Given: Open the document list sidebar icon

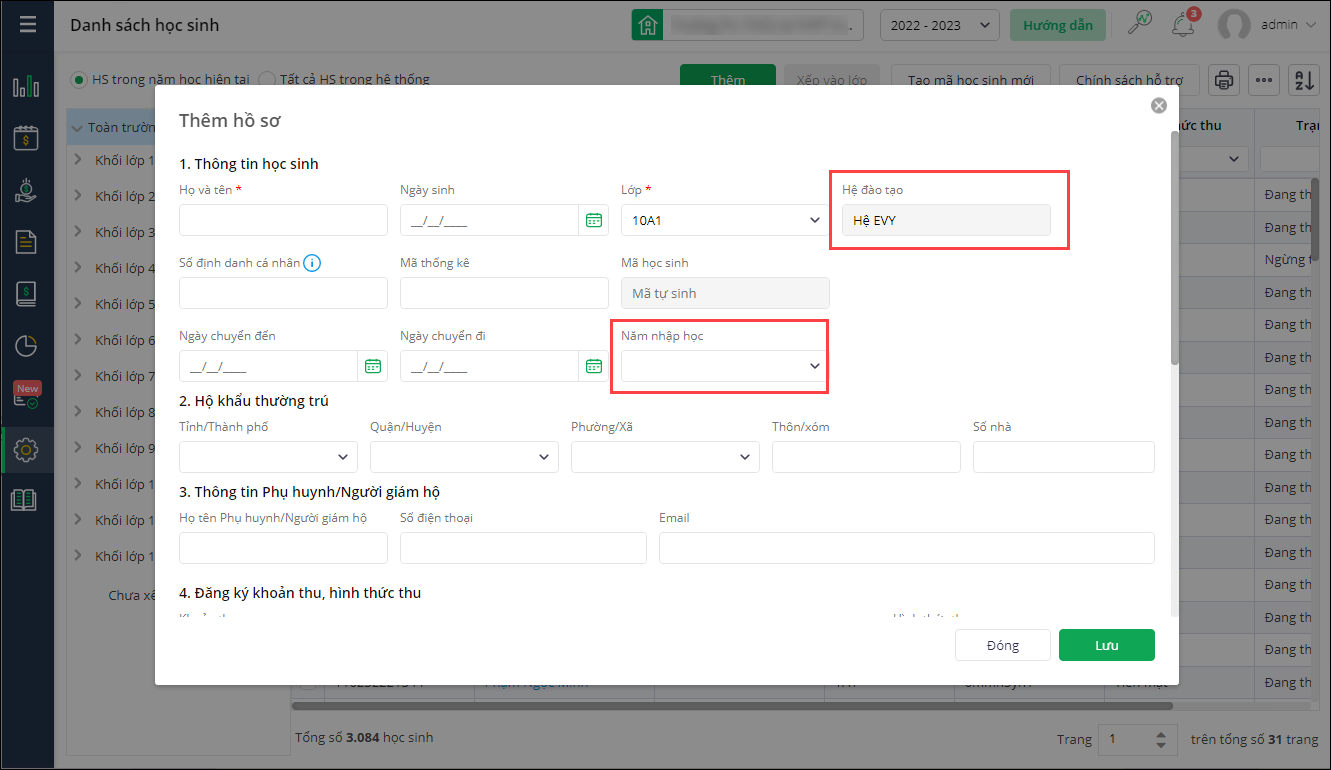Looking at the screenshot, I should tap(26, 241).
